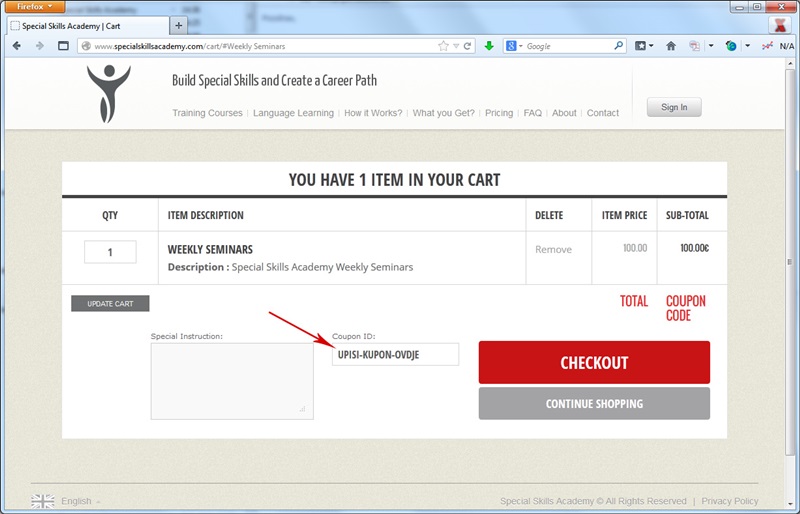Click the Google search magnifier icon
The image size is (800, 514).
[x=618, y=45]
